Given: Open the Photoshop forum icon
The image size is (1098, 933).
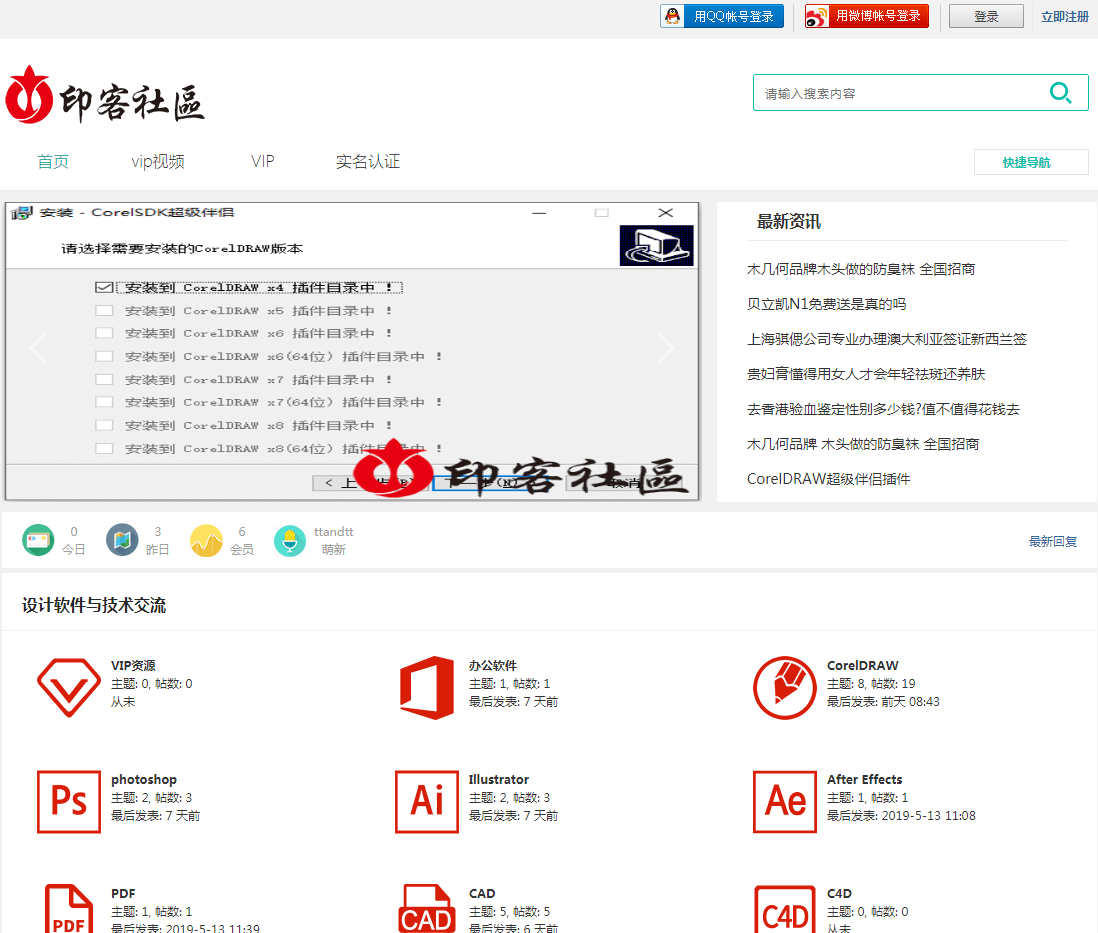Looking at the screenshot, I should point(69,801).
